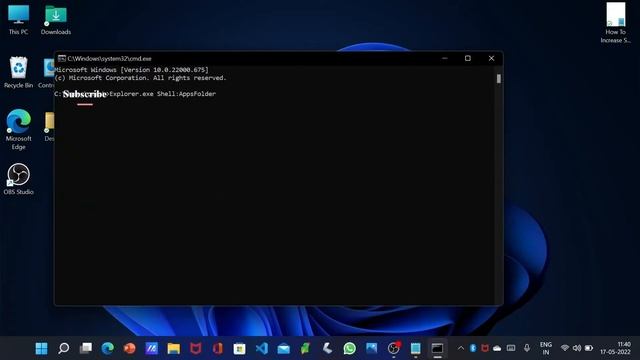Open the Mail app from the taskbar
The width and height of the screenshot is (640, 360).
pos(284,348)
